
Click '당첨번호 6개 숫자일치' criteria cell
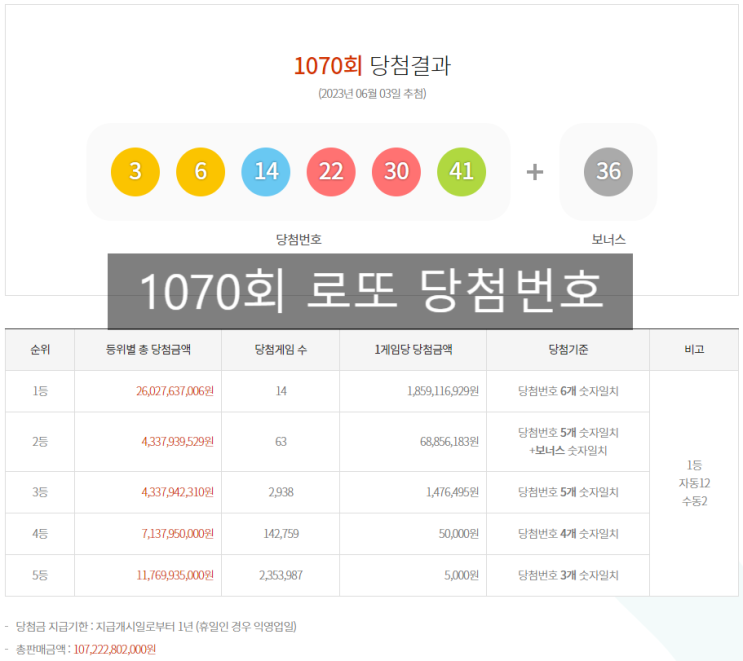[568, 391]
